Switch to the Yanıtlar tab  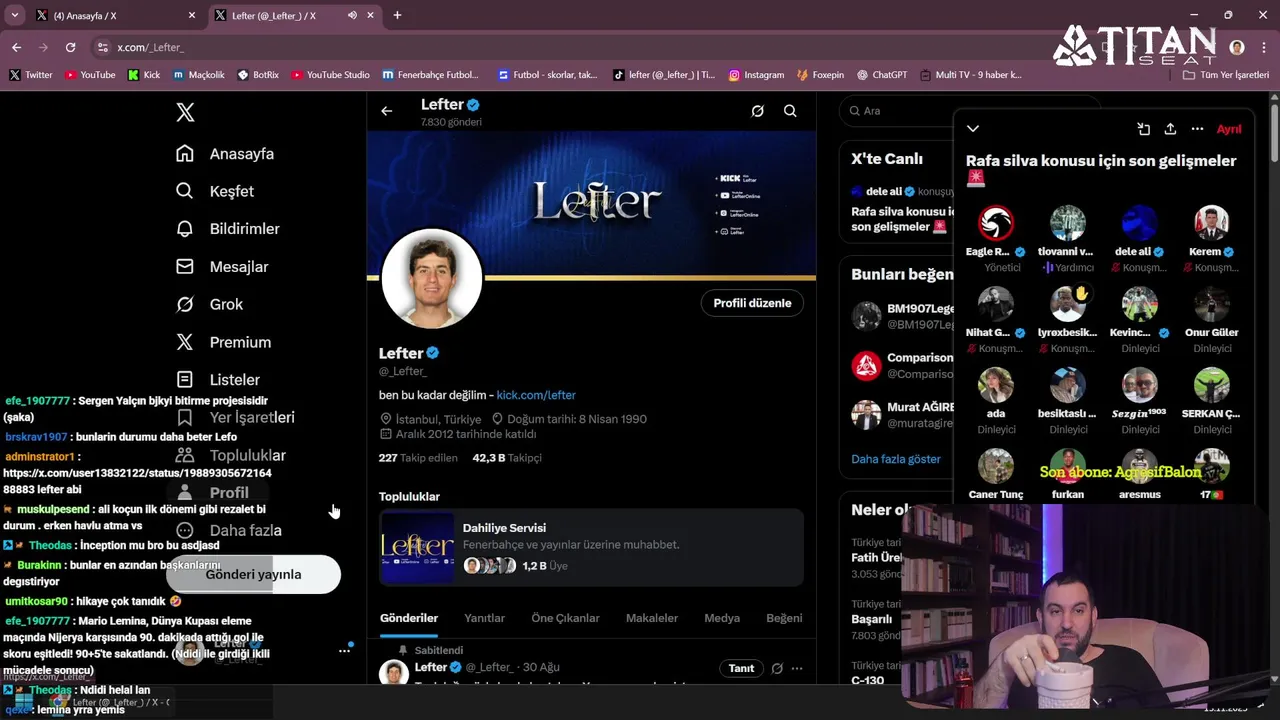[x=484, y=618]
